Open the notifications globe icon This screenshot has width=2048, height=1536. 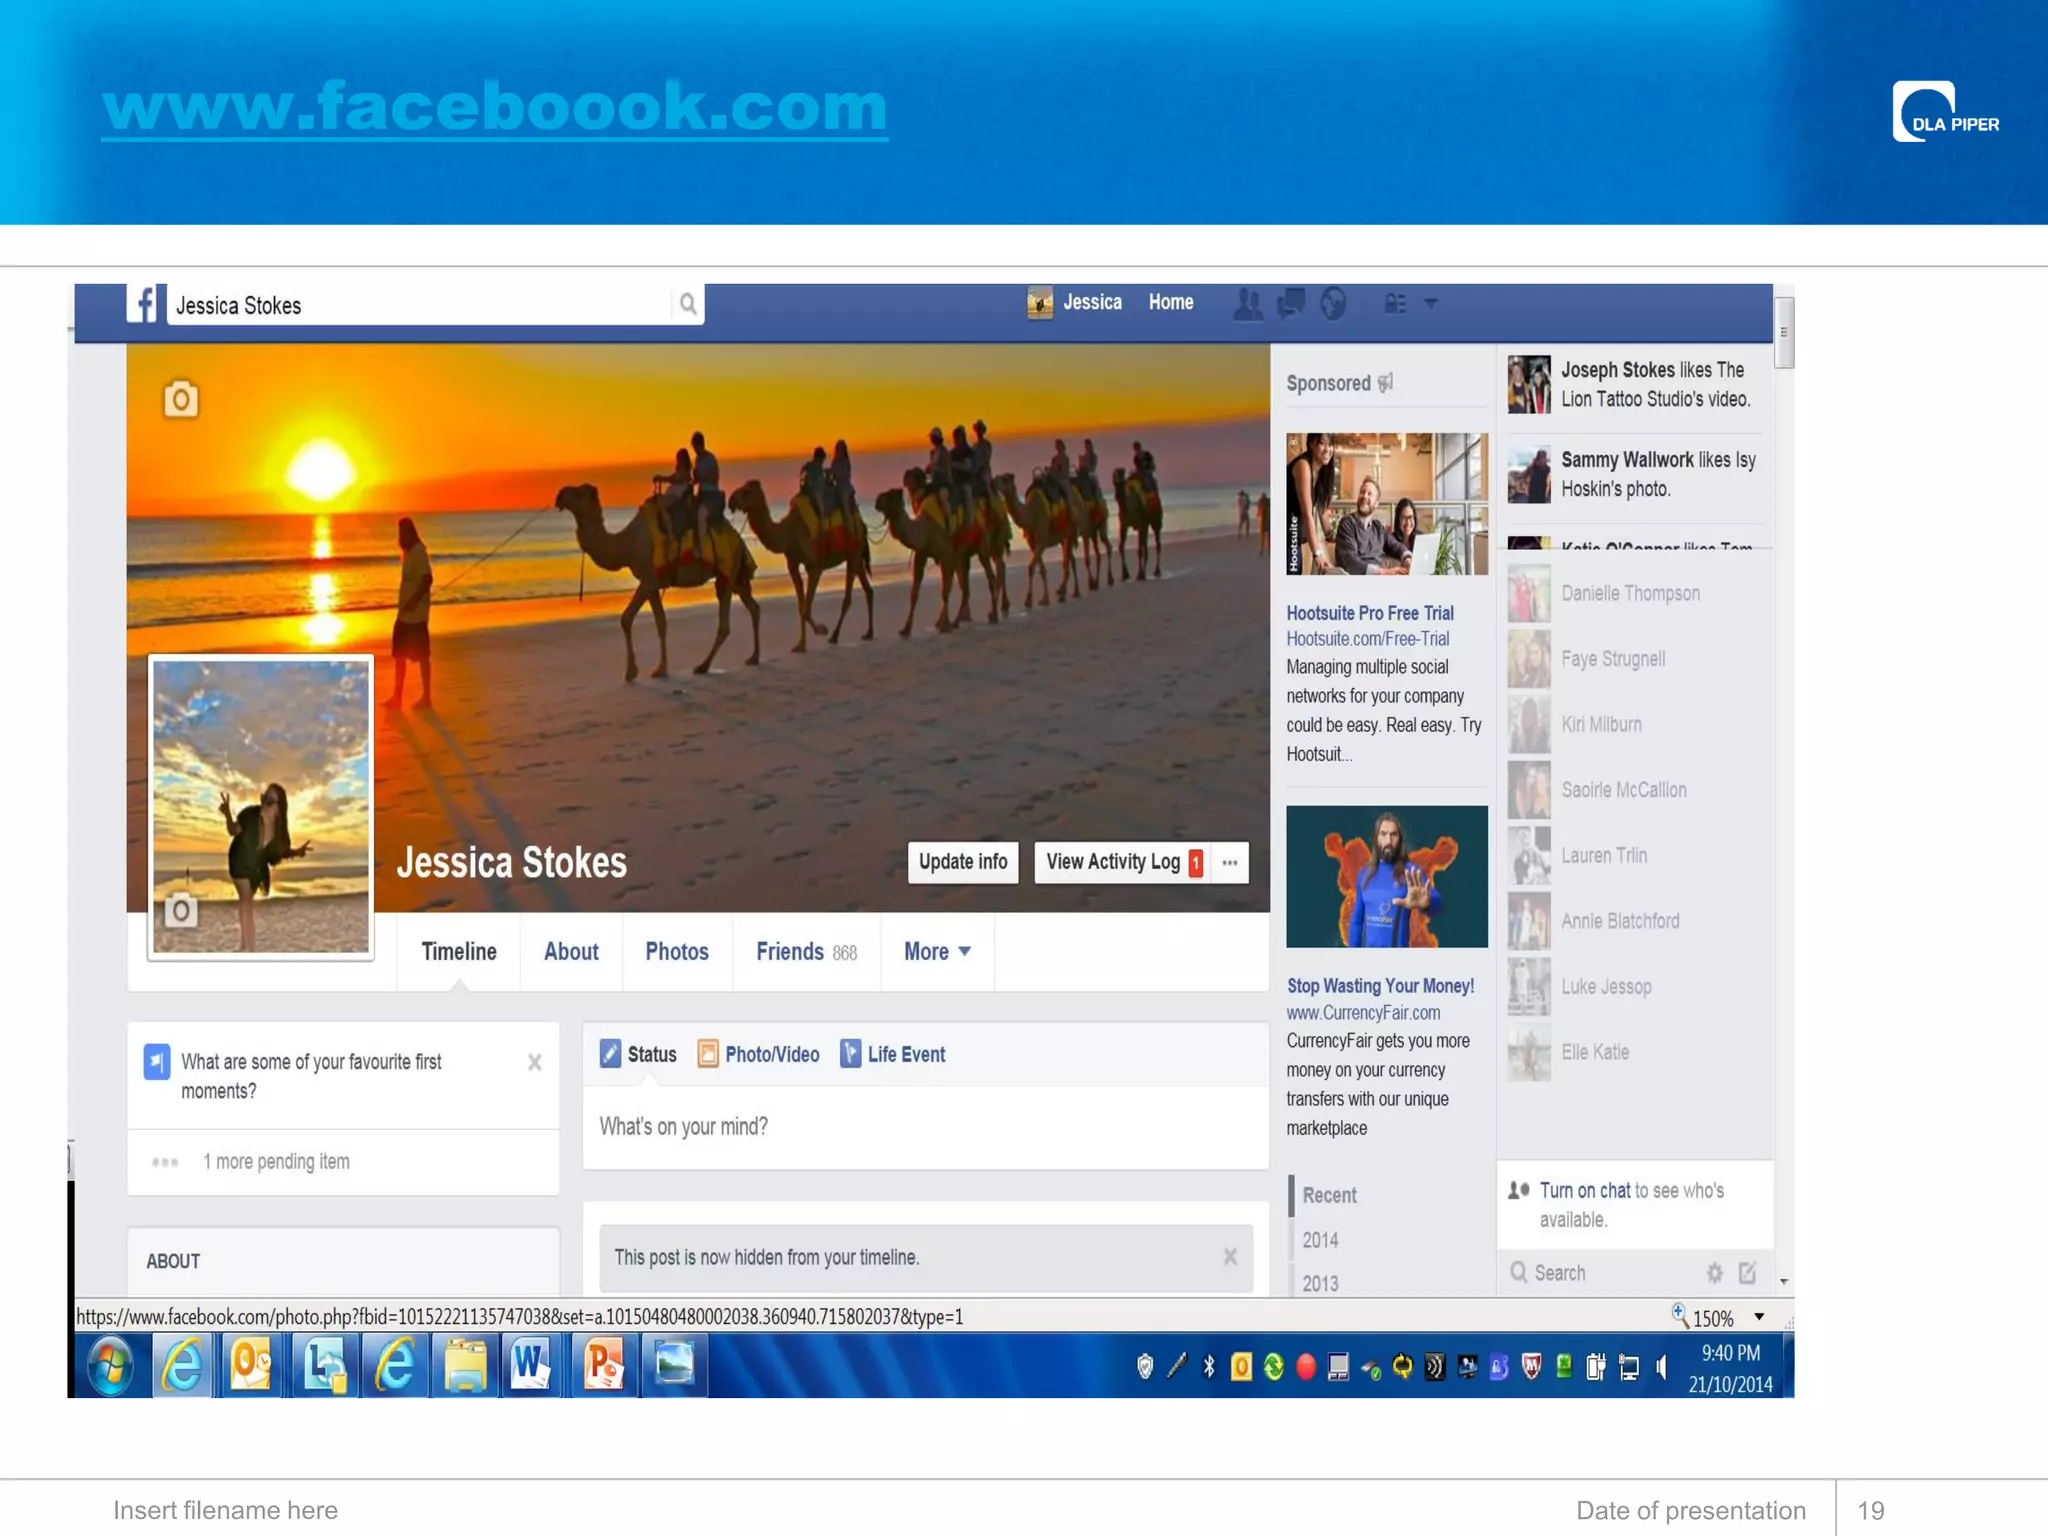click(x=1333, y=302)
